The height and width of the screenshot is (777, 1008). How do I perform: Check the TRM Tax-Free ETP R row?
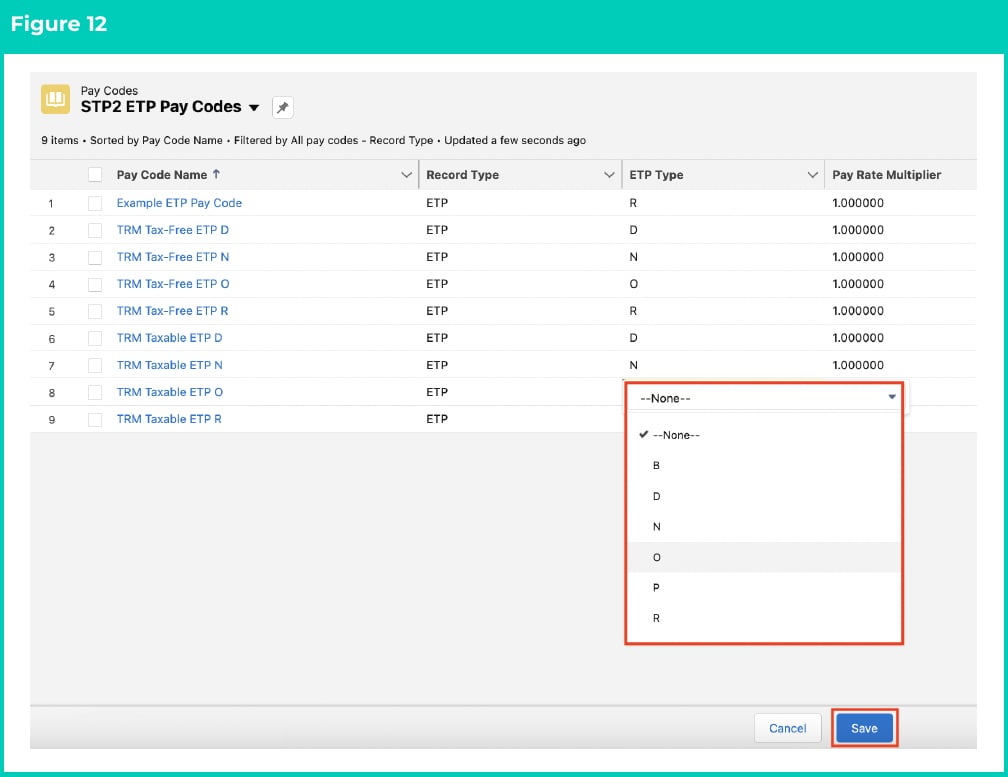click(x=95, y=311)
